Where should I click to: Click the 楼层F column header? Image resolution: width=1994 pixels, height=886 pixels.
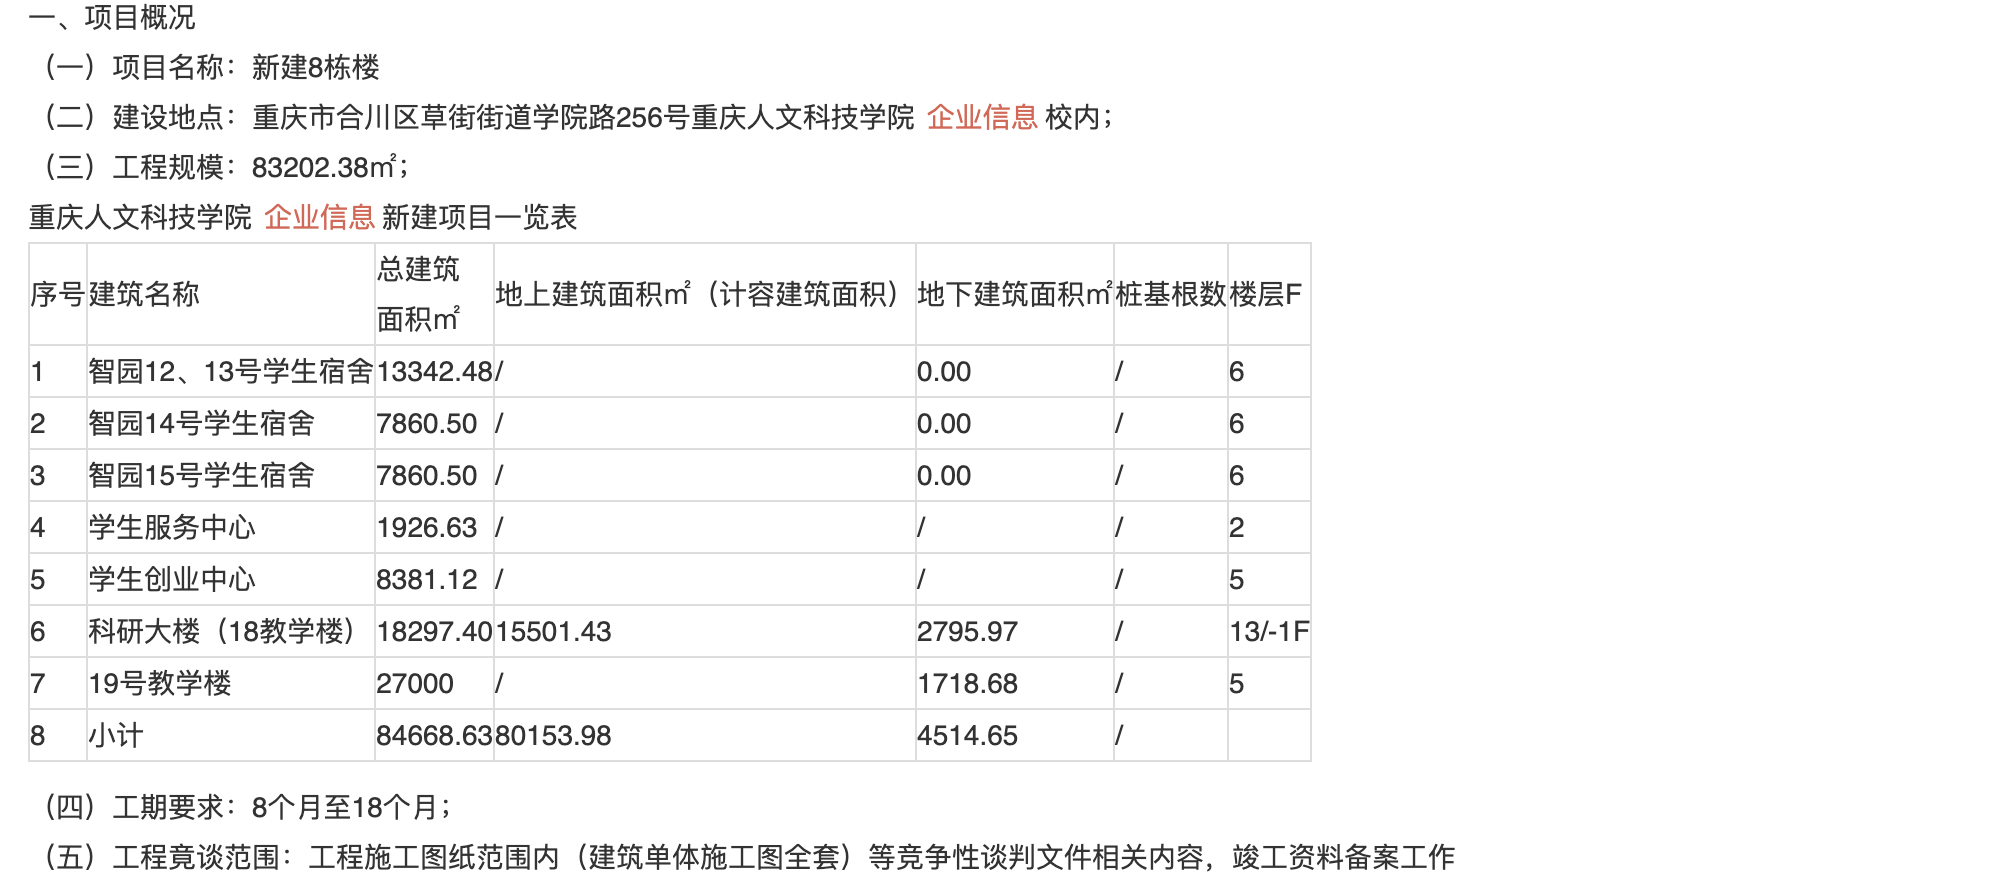pyautogui.click(x=1266, y=294)
